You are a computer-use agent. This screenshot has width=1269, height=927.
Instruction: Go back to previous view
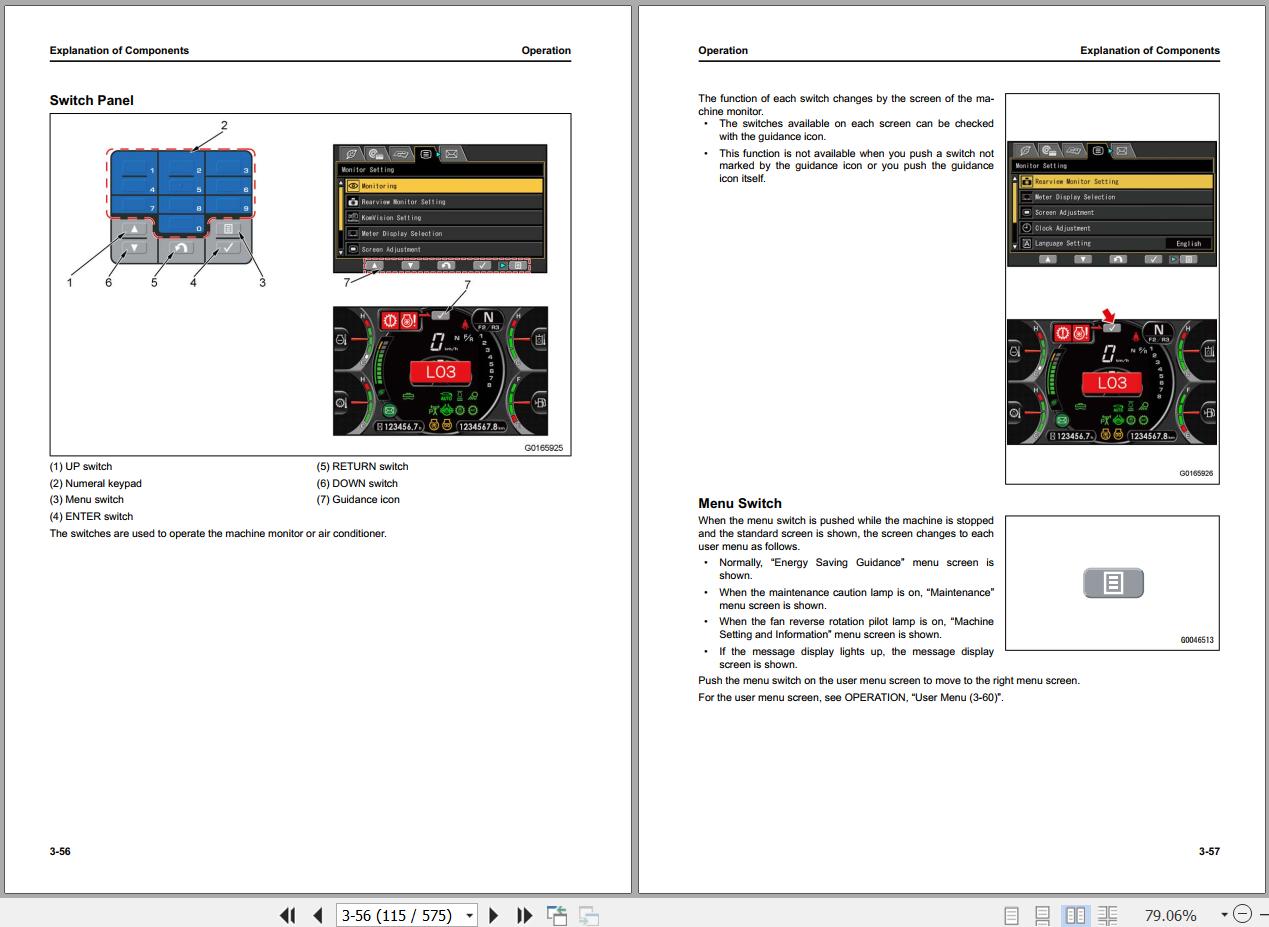[557, 915]
